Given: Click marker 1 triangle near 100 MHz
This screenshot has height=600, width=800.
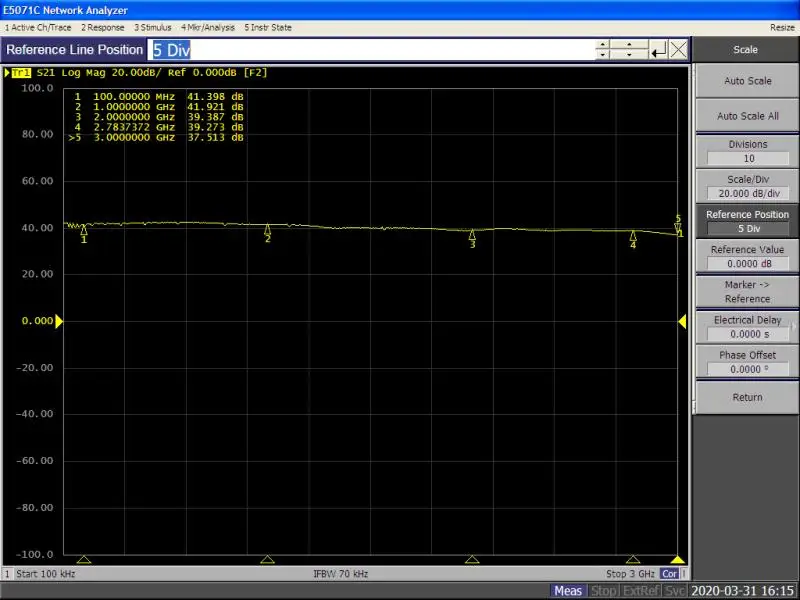Looking at the screenshot, I should click(x=84, y=230).
